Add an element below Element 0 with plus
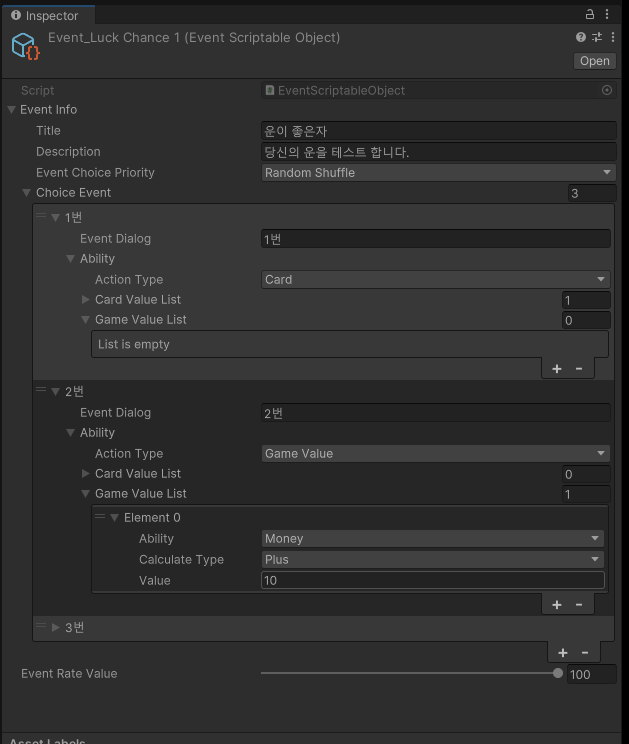This screenshot has height=744, width=629. pos(557,605)
